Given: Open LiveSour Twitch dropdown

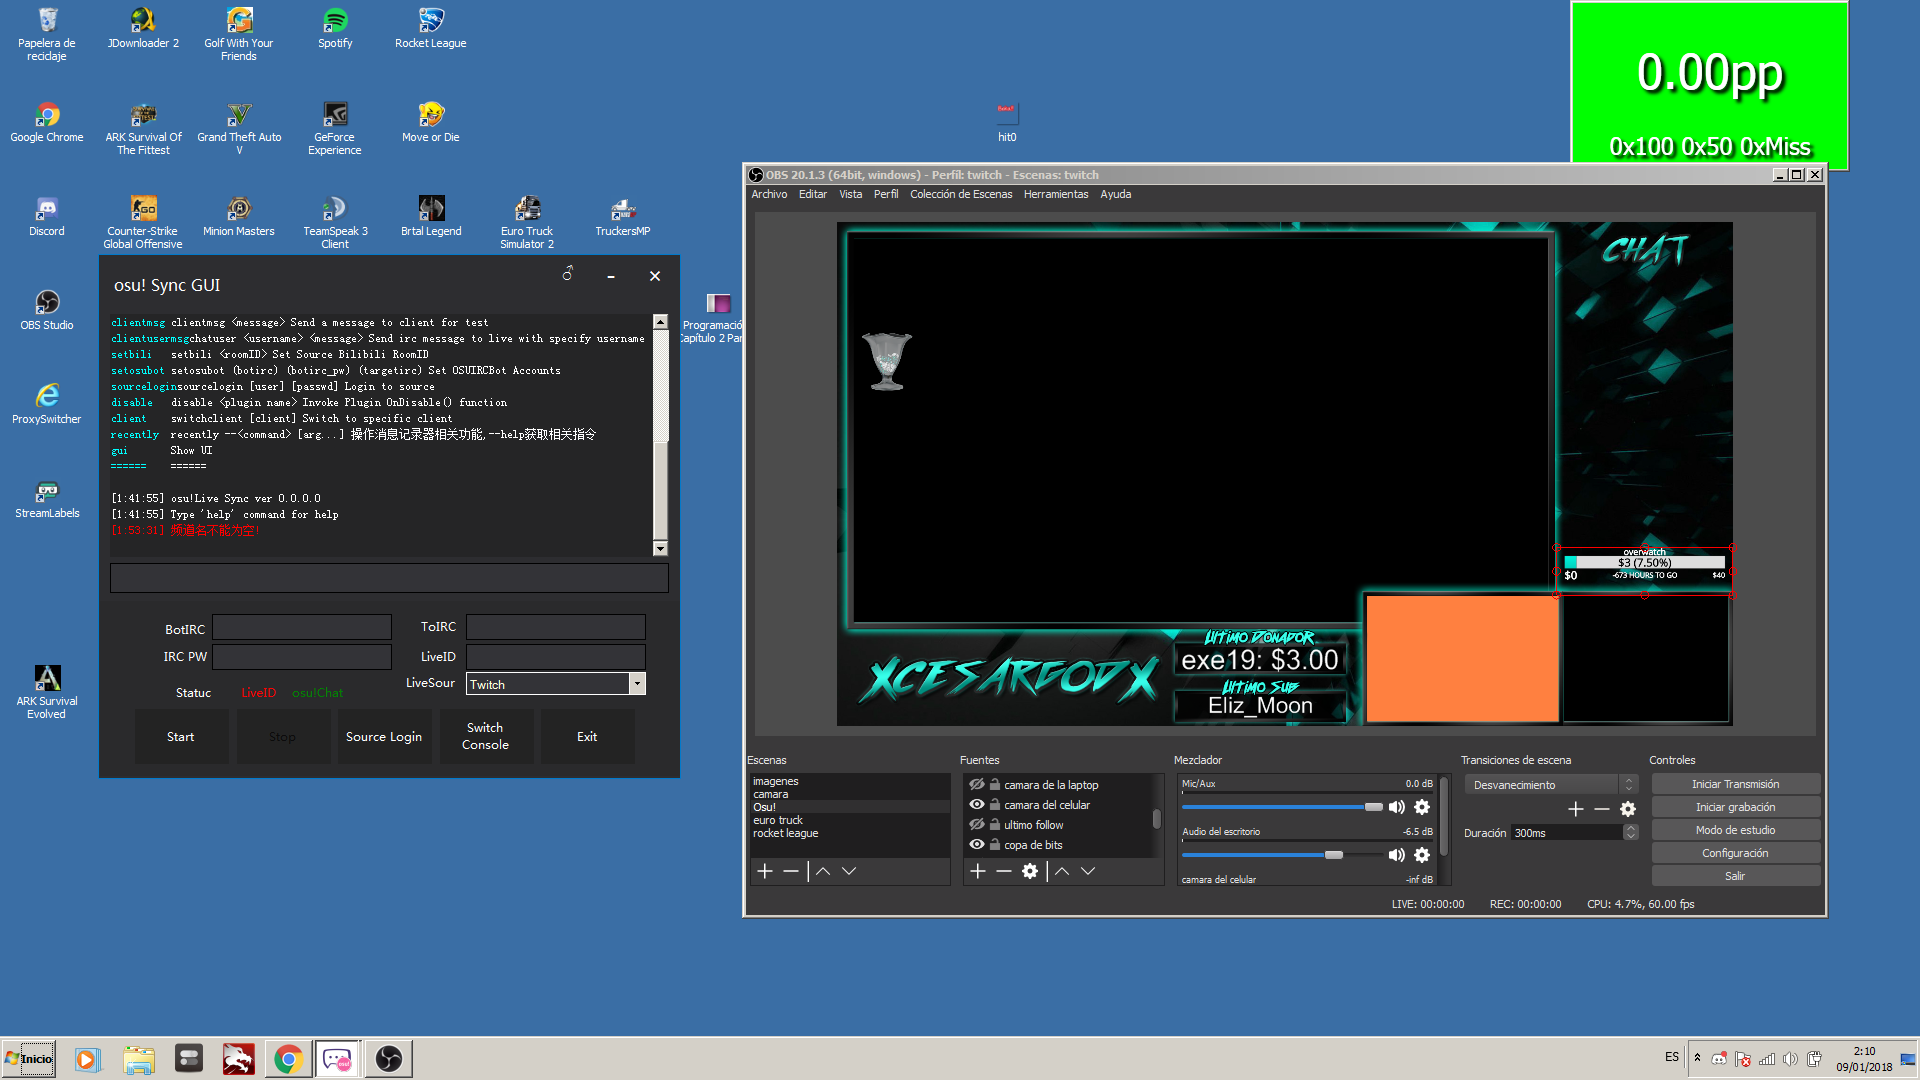Looking at the screenshot, I should [x=637, y=684].
